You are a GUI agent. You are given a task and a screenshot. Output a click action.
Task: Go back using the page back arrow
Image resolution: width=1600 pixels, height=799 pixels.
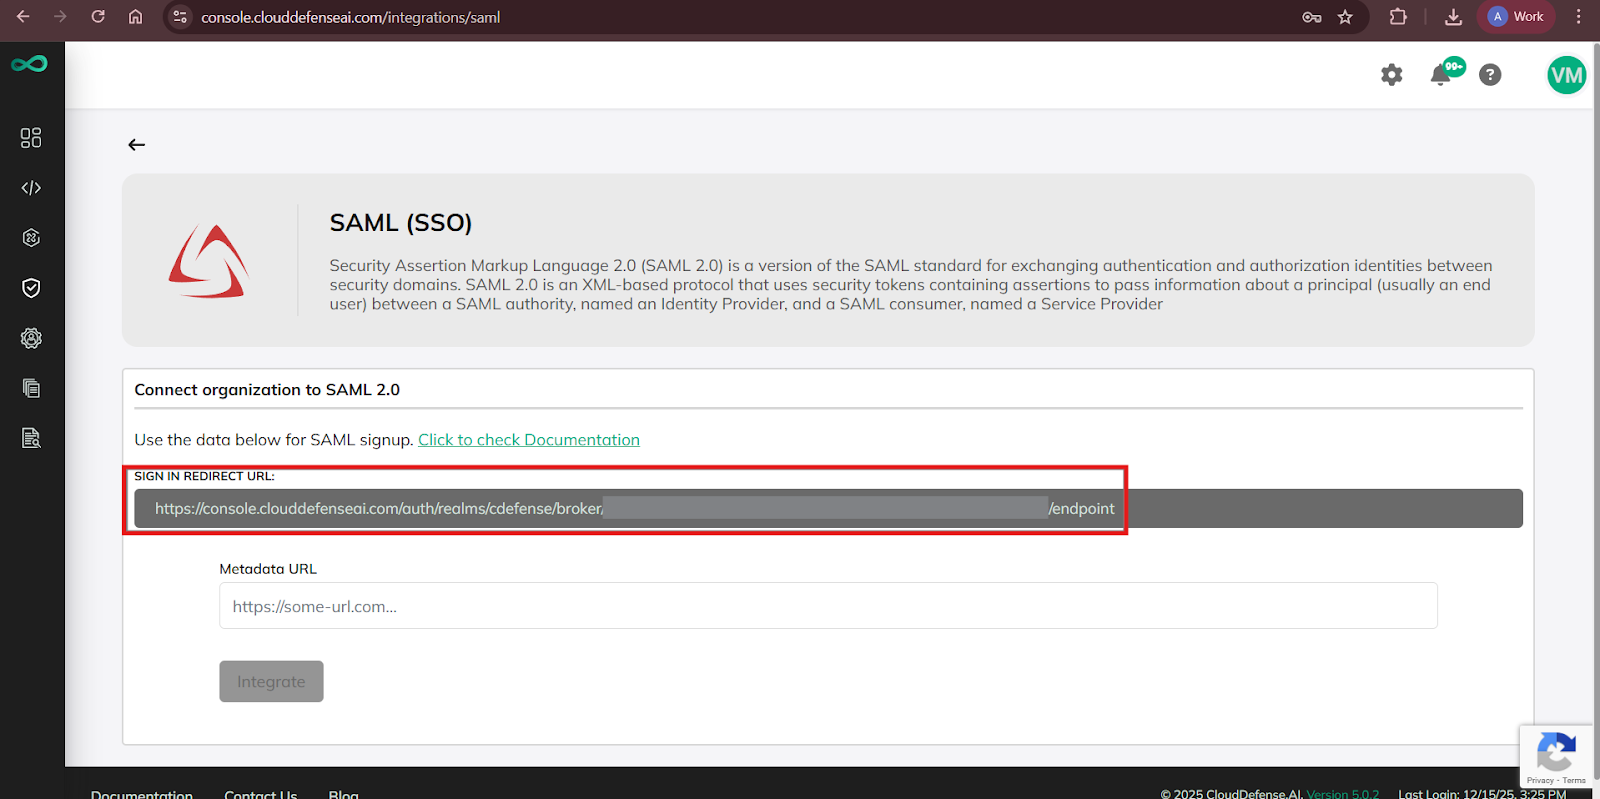pos(137,145)
